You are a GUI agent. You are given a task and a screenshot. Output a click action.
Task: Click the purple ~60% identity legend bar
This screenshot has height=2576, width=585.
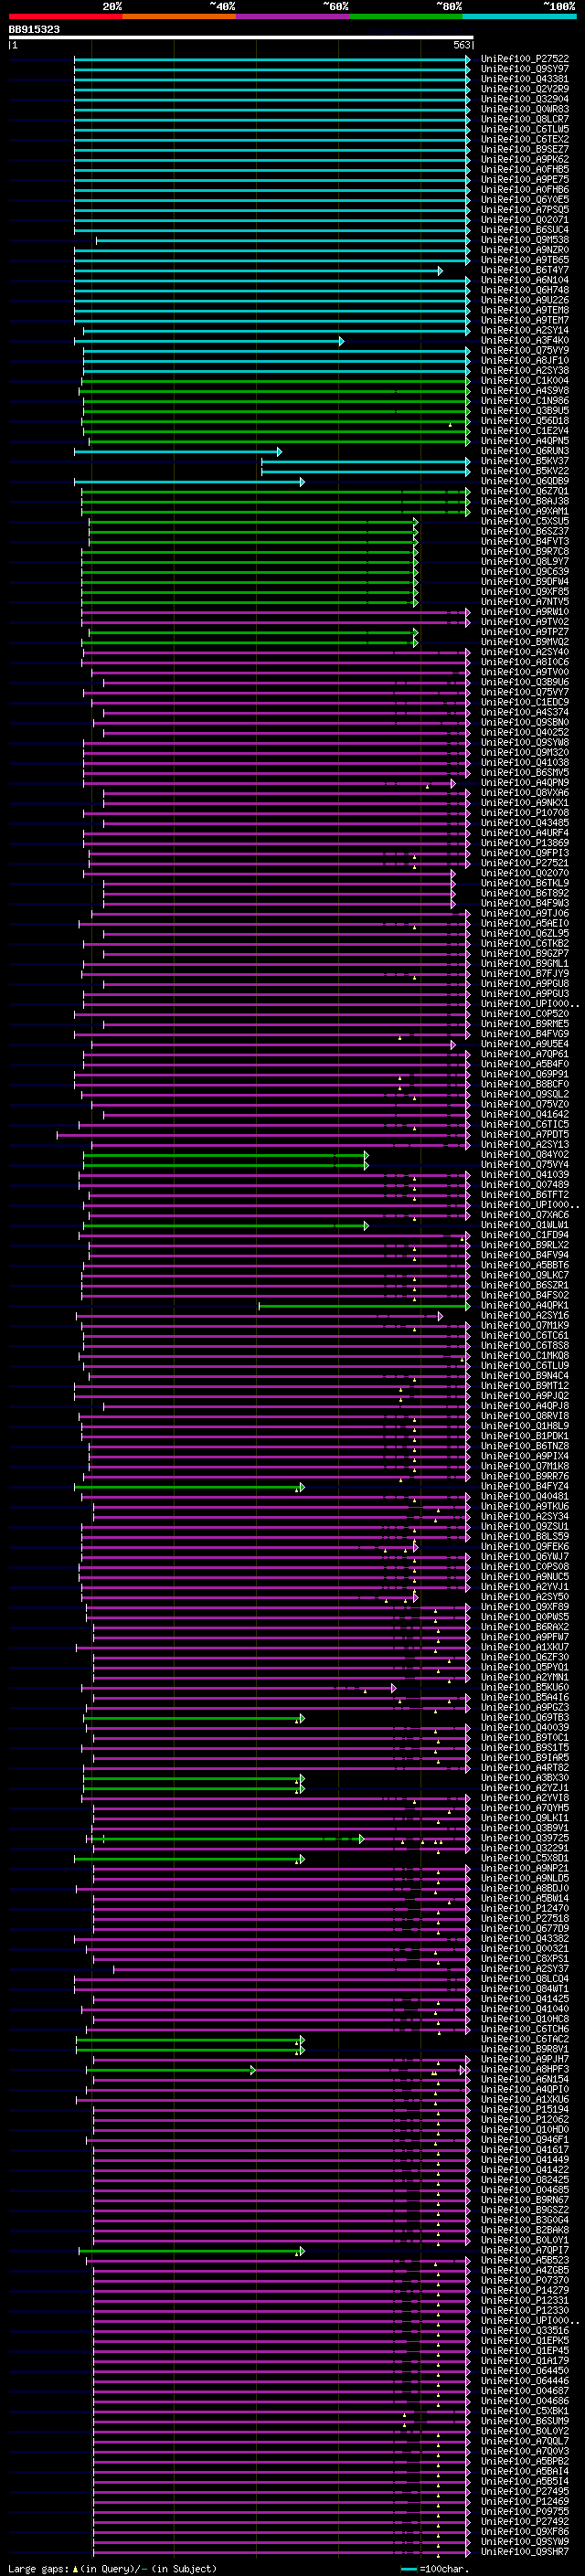[293, 16]
